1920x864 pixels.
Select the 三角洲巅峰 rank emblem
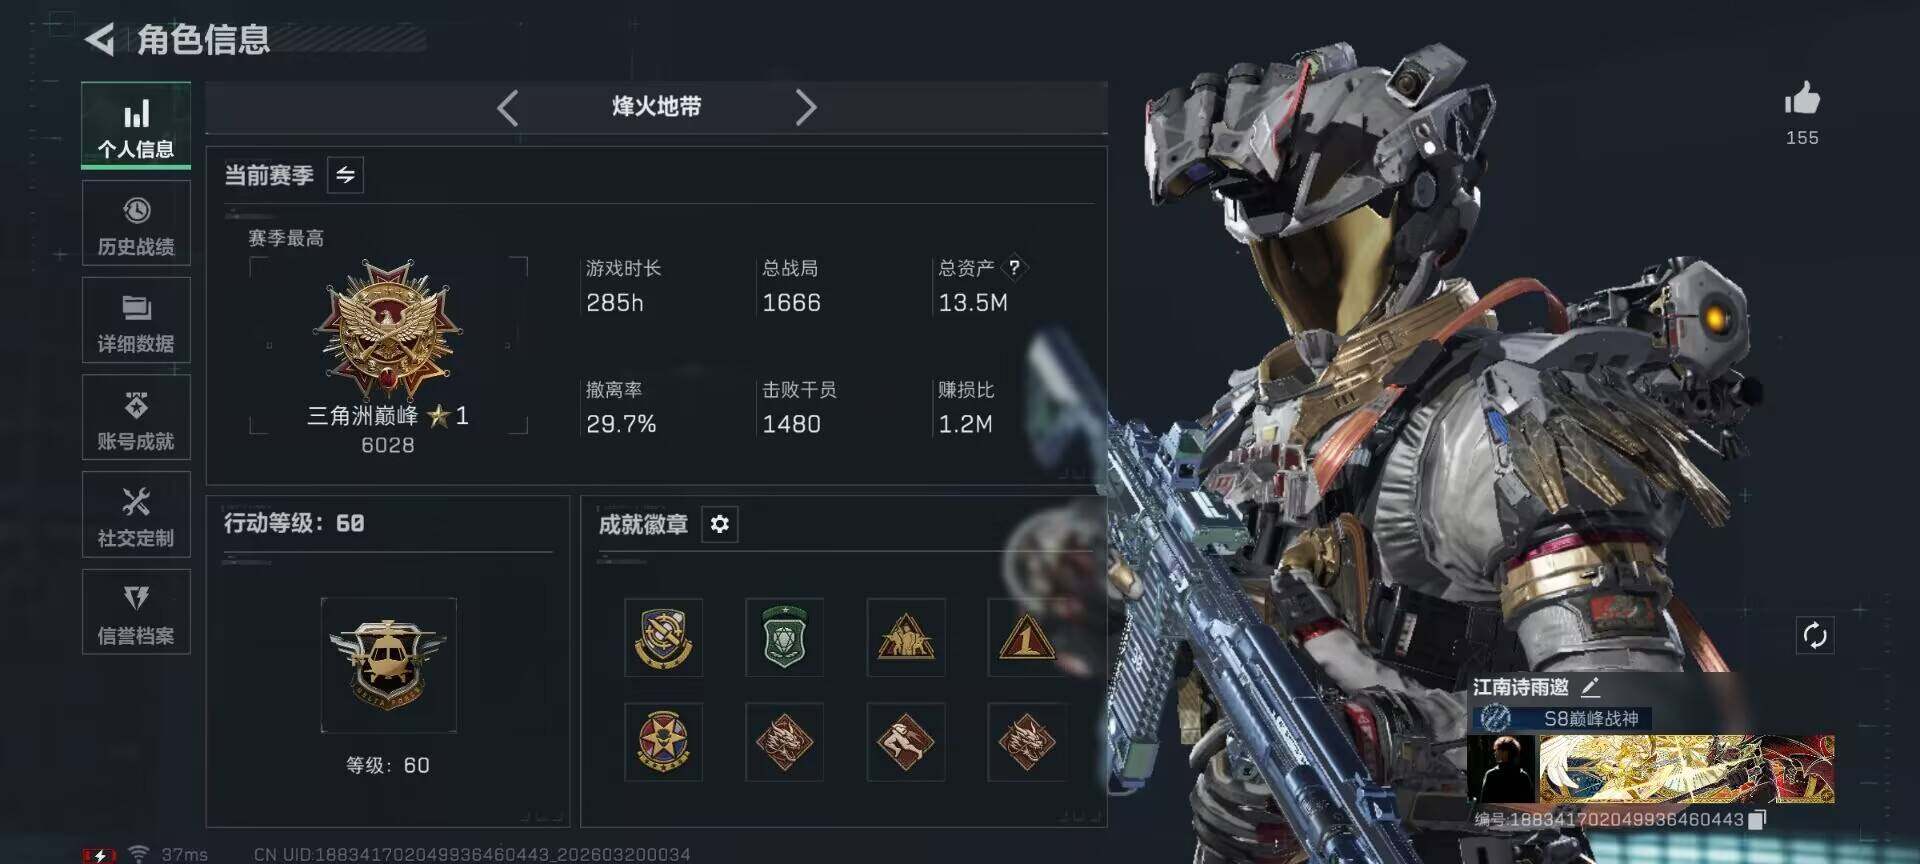[x=388, y=330]
